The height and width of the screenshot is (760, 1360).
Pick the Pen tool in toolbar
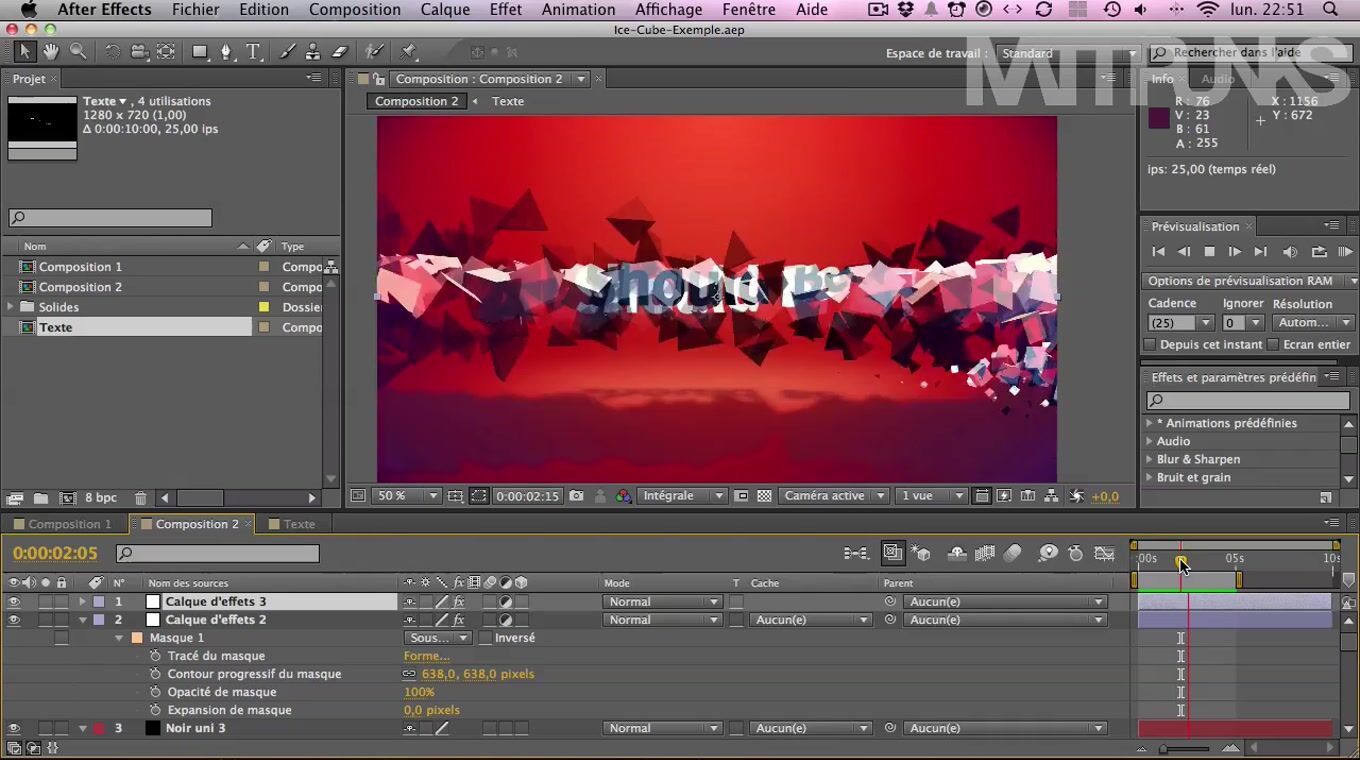226,52
